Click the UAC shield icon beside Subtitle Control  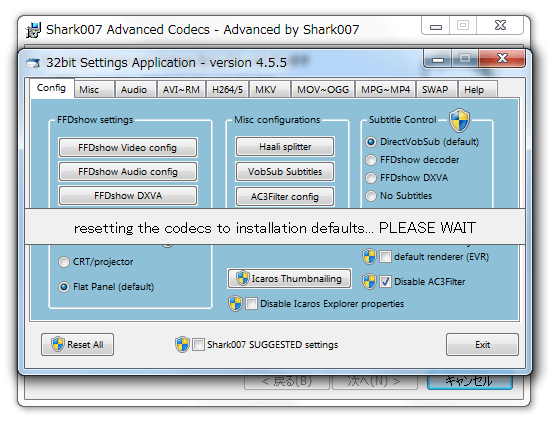tap(459, 120)
